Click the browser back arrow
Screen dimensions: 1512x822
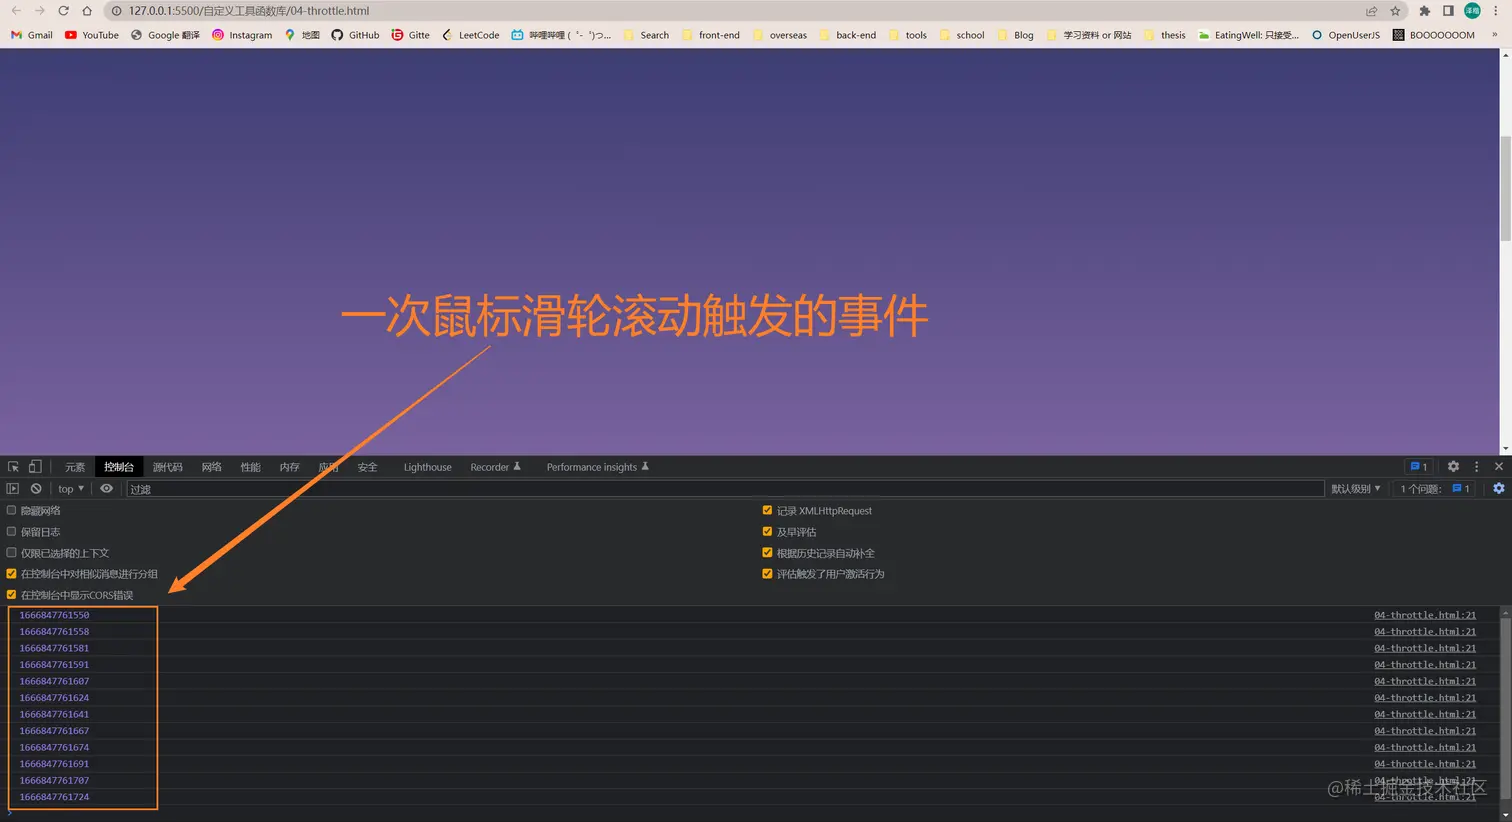[x=16, y=11]
